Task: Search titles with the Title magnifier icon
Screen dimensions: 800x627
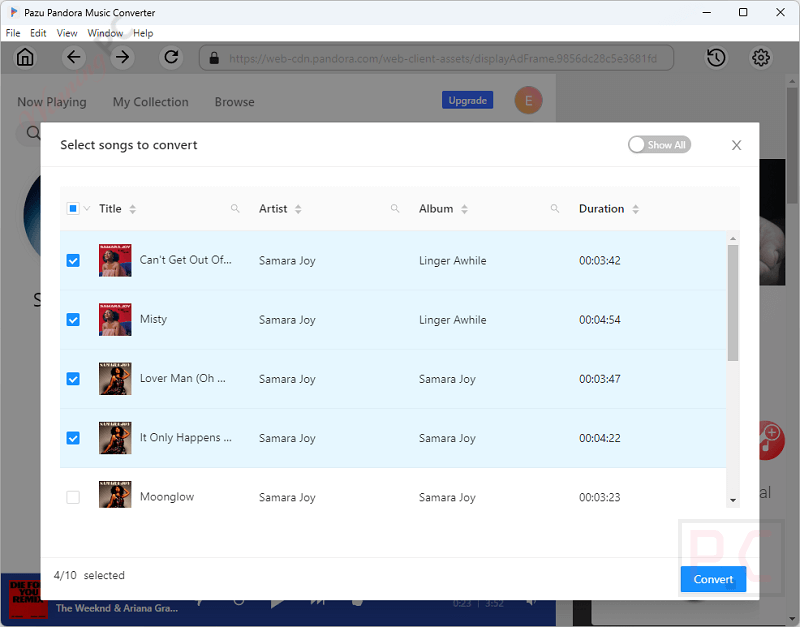Action: tap(235, 209)
